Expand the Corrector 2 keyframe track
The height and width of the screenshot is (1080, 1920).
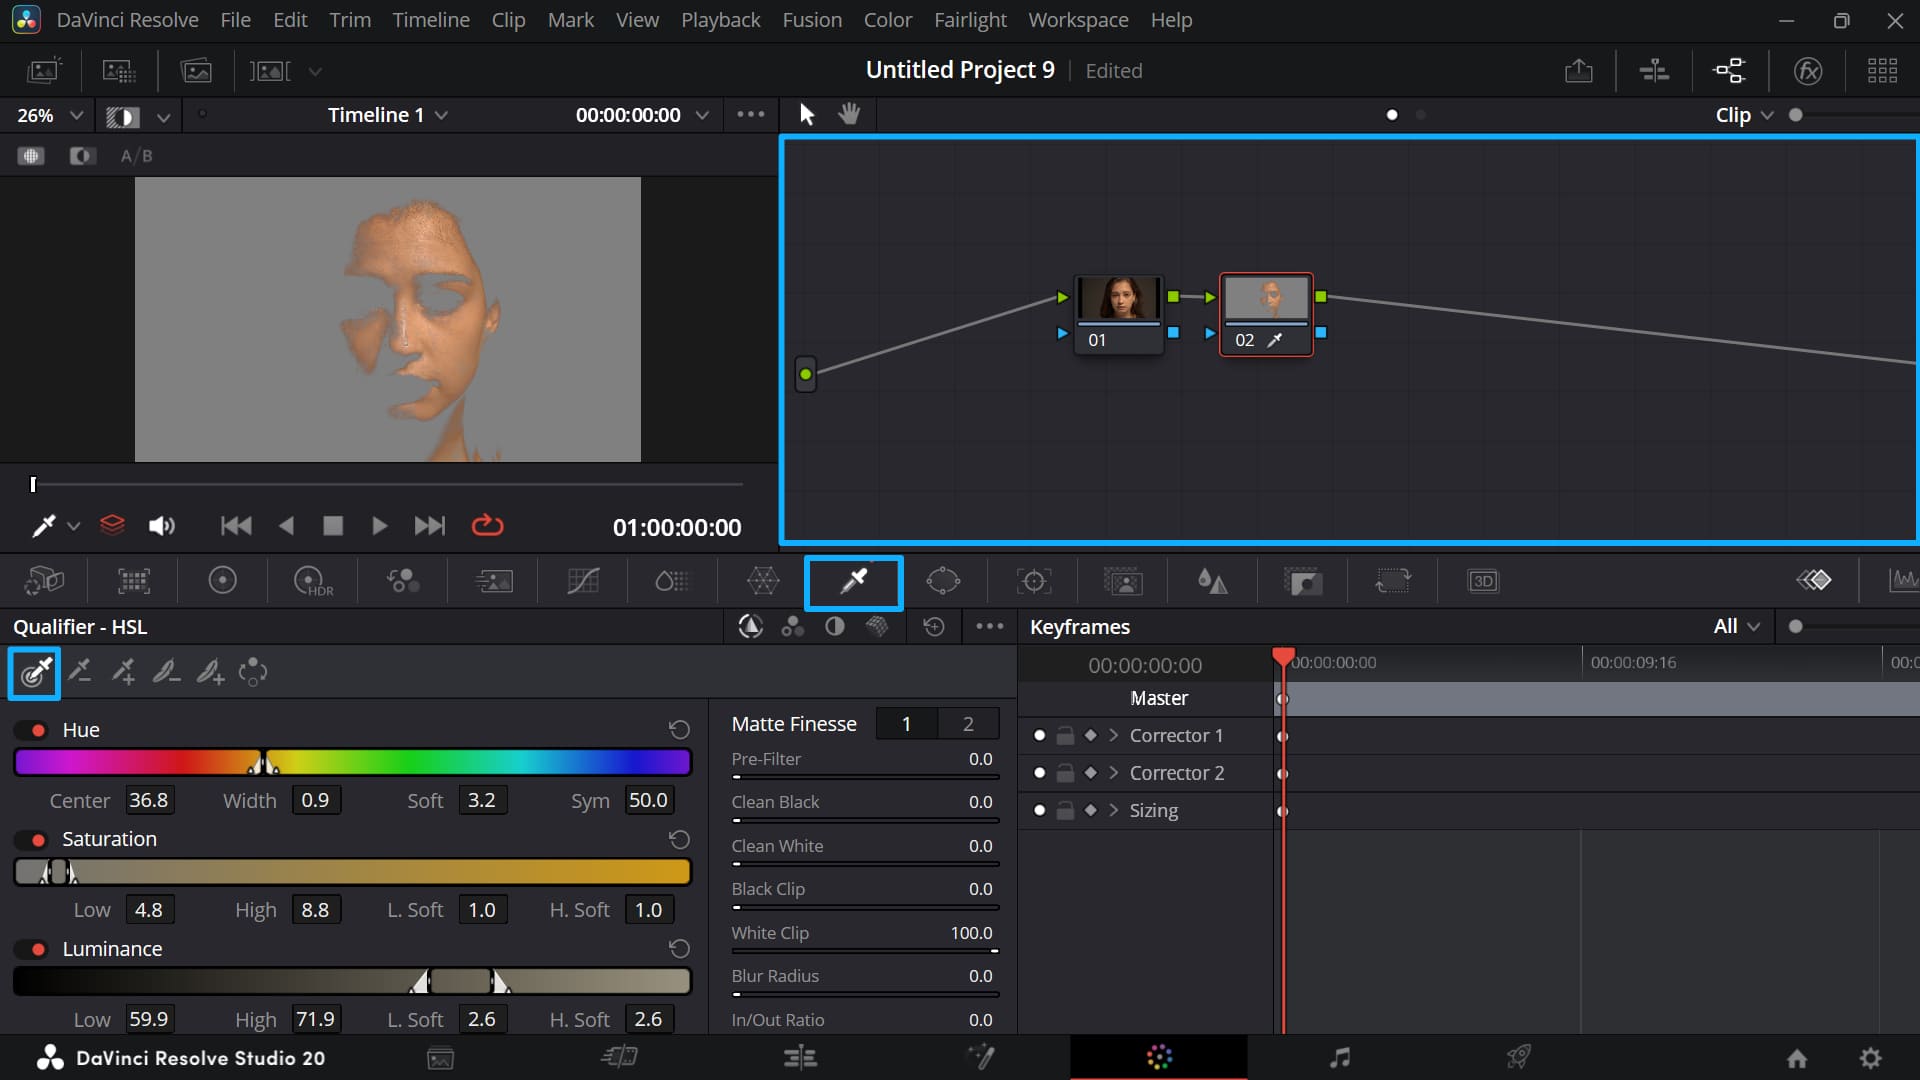pos(1113,773)
